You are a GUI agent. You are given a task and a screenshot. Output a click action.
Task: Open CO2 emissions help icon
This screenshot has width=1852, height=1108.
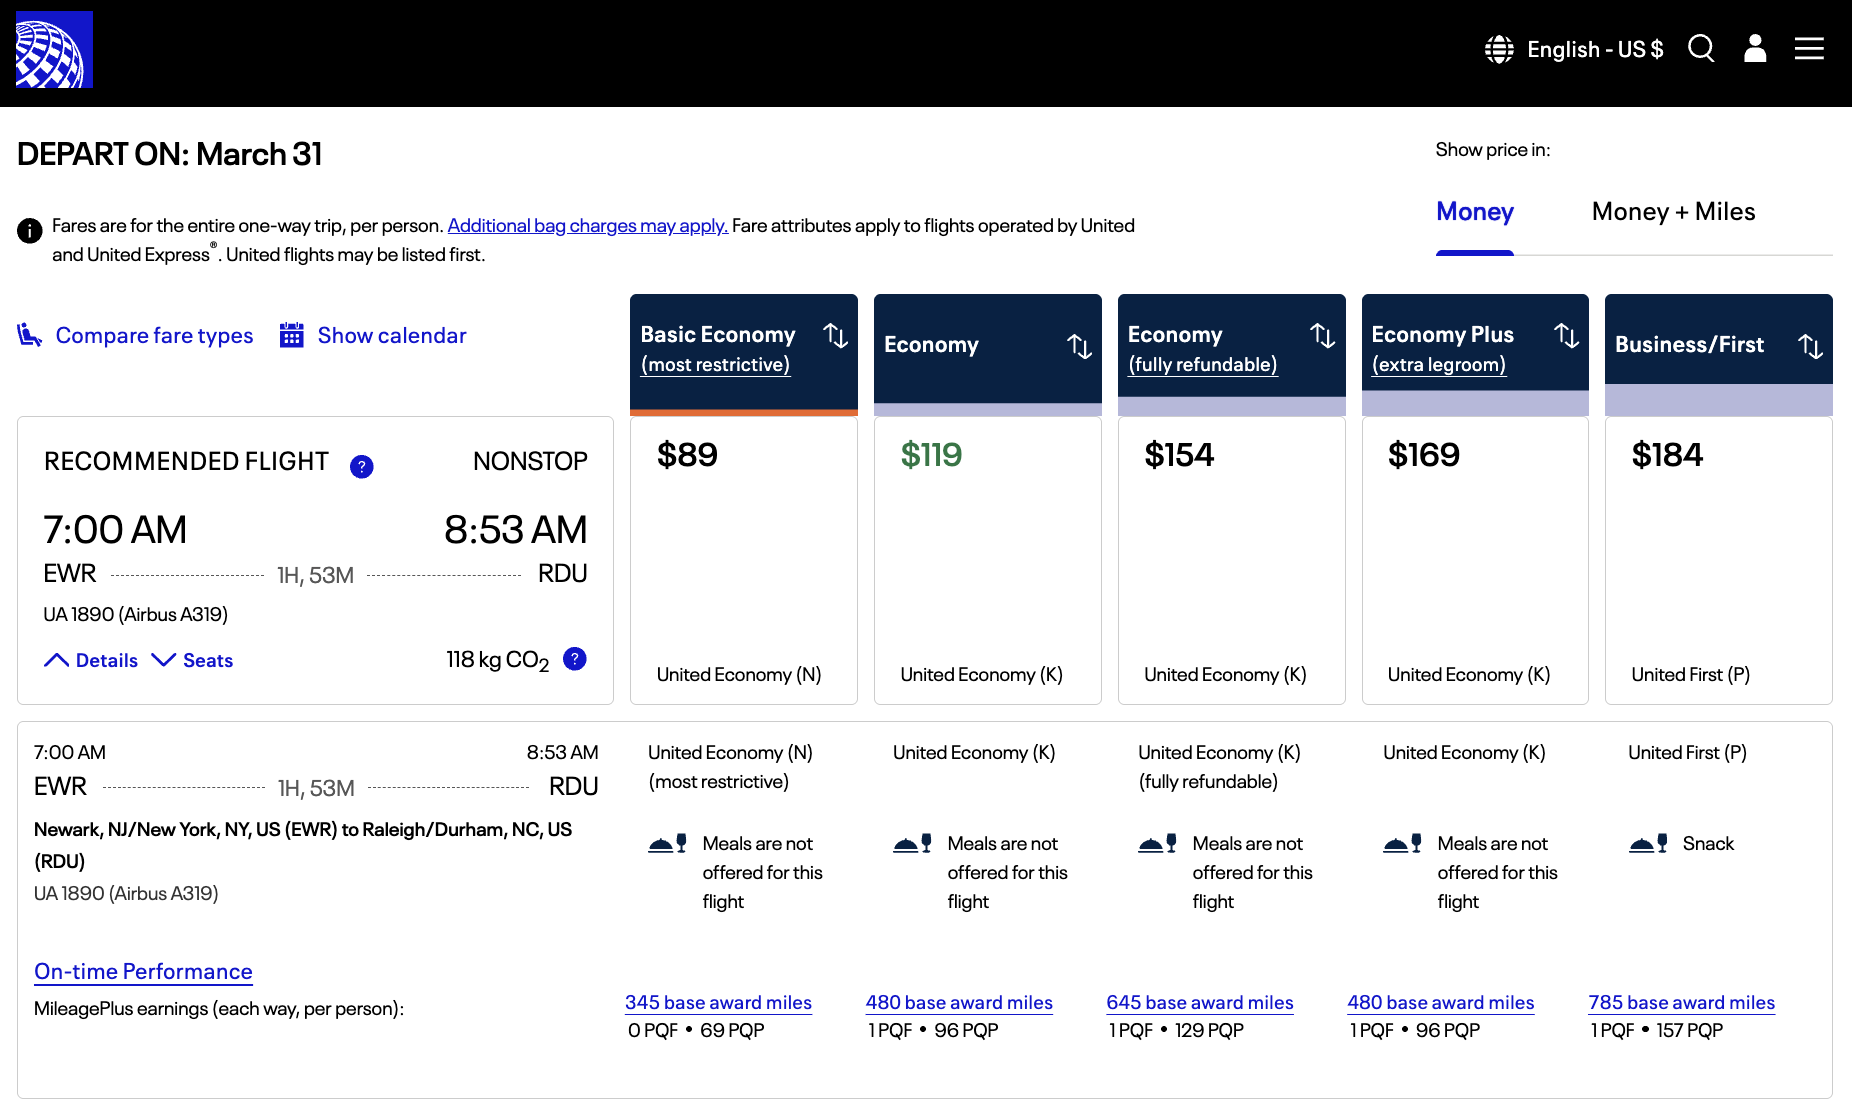click(x=575, y=658)
